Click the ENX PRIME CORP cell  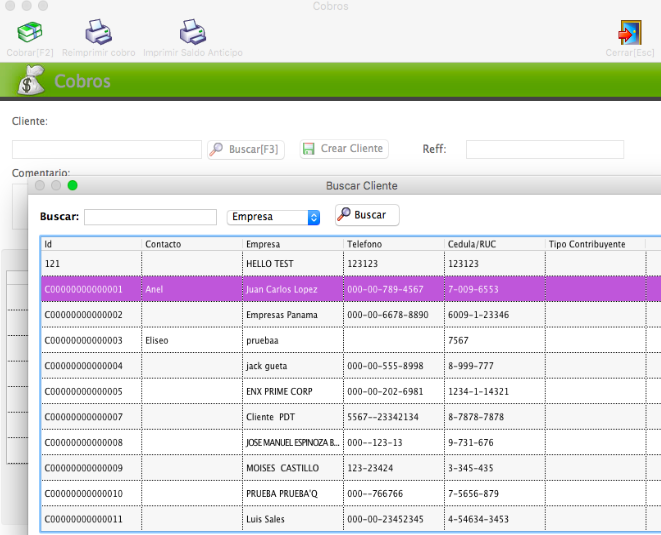coord(293,391)
